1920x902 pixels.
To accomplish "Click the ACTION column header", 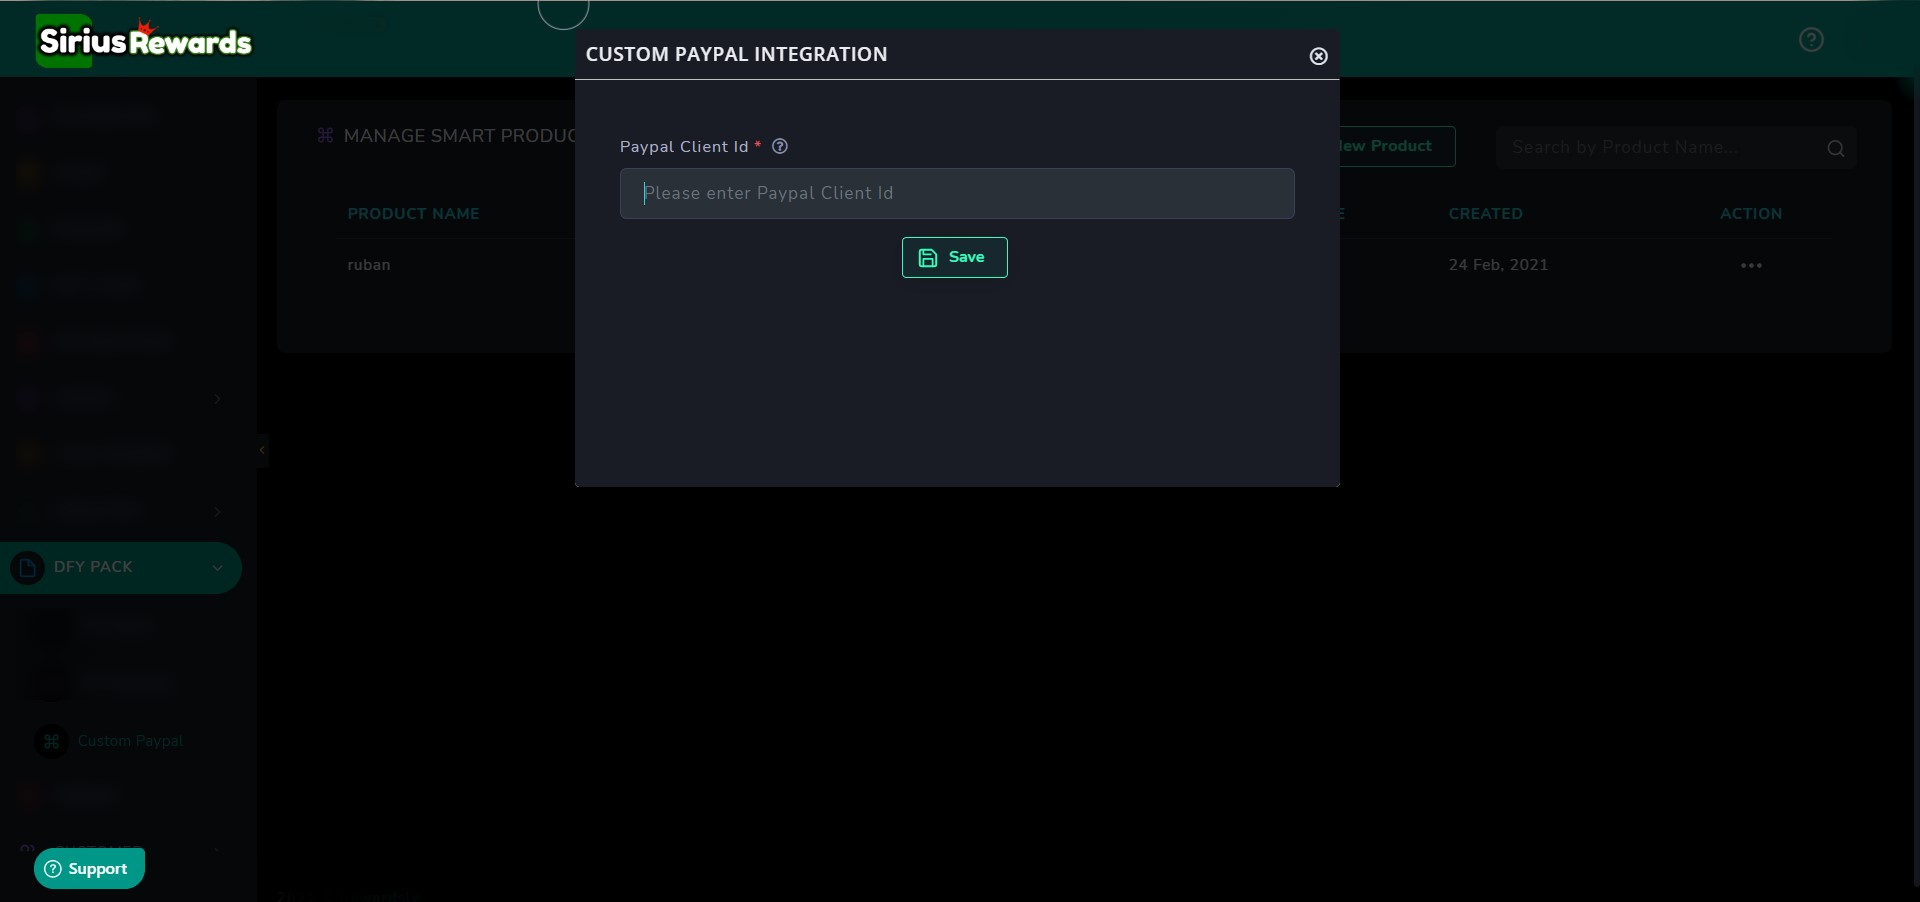I will pos(1750,214).
